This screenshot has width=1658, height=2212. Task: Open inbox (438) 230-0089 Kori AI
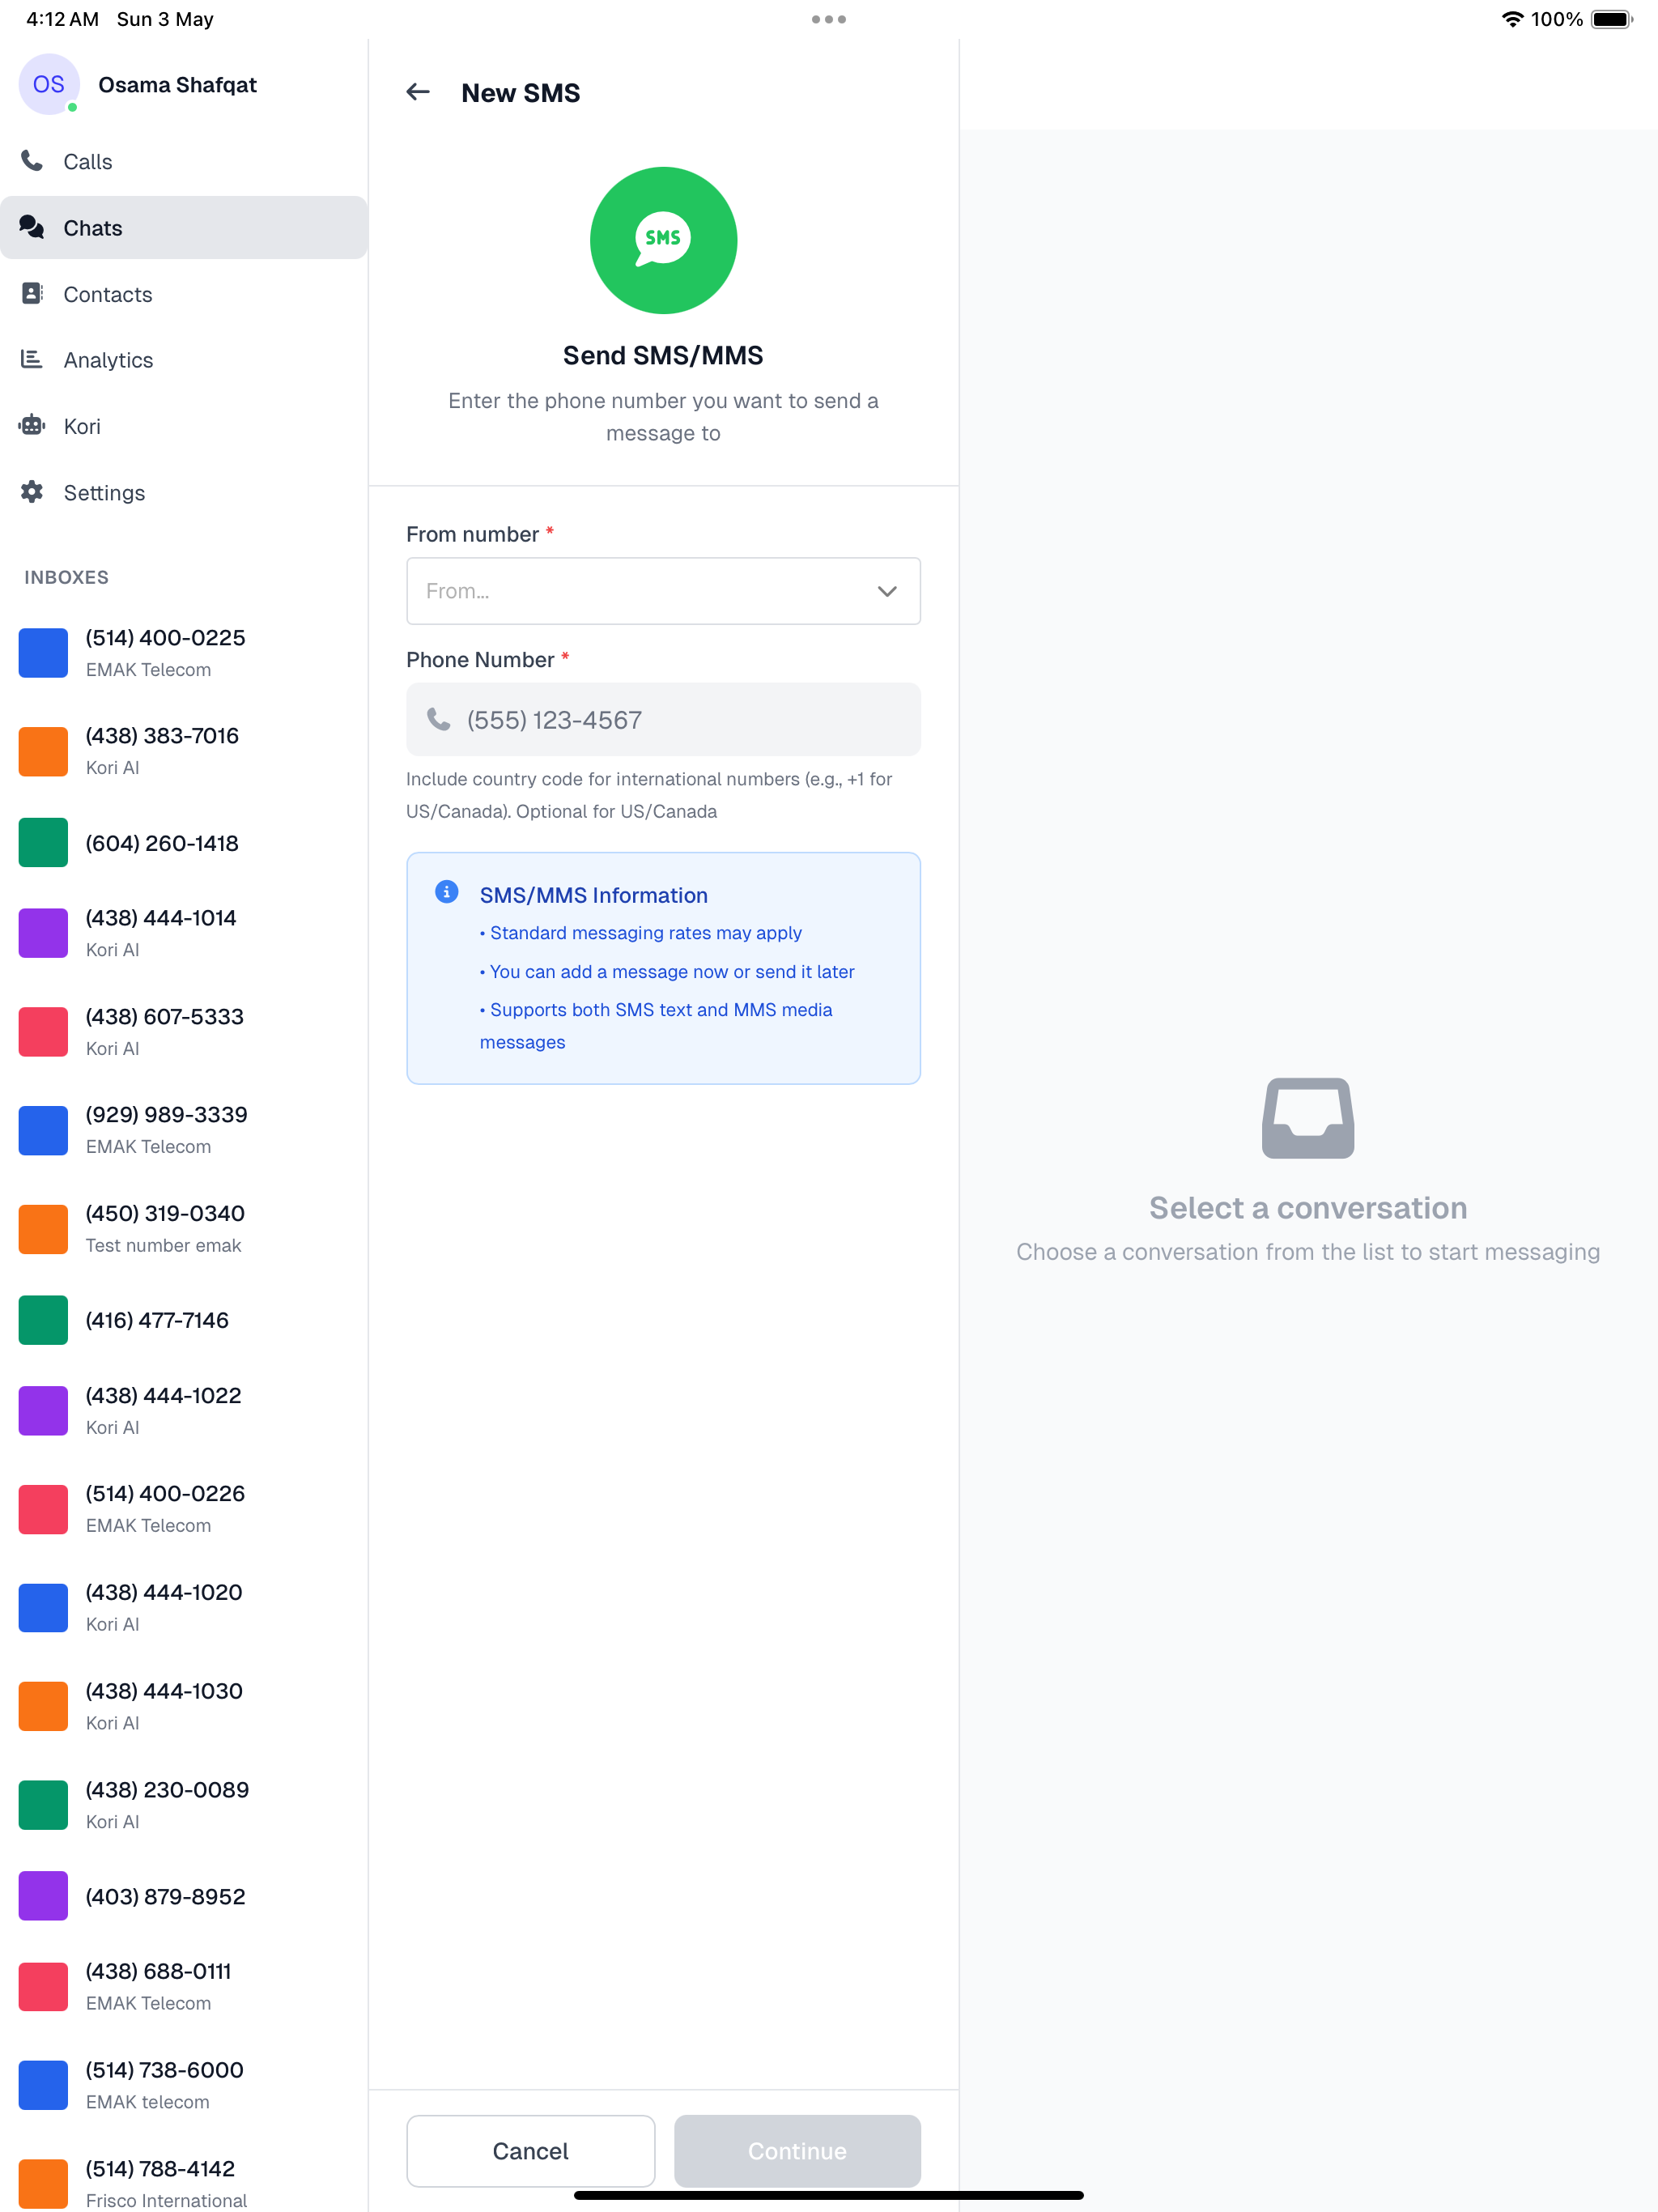click(184, 1805)
